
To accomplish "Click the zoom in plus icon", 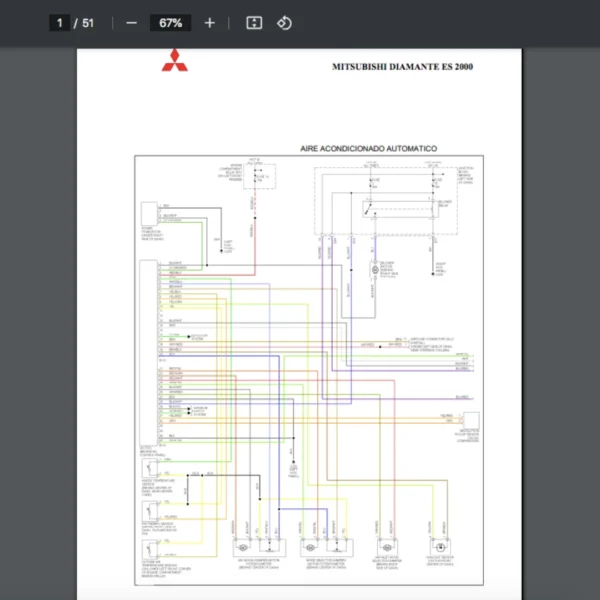I will tap(209, 23).
